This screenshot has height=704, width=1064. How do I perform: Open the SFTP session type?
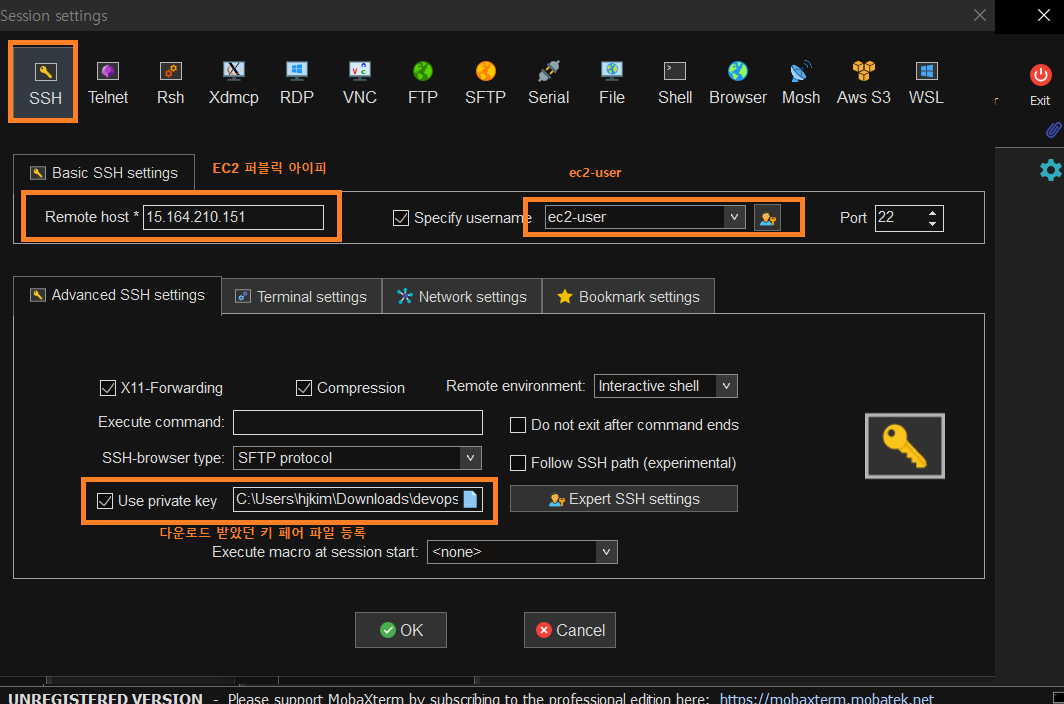(x=485, y=83)
